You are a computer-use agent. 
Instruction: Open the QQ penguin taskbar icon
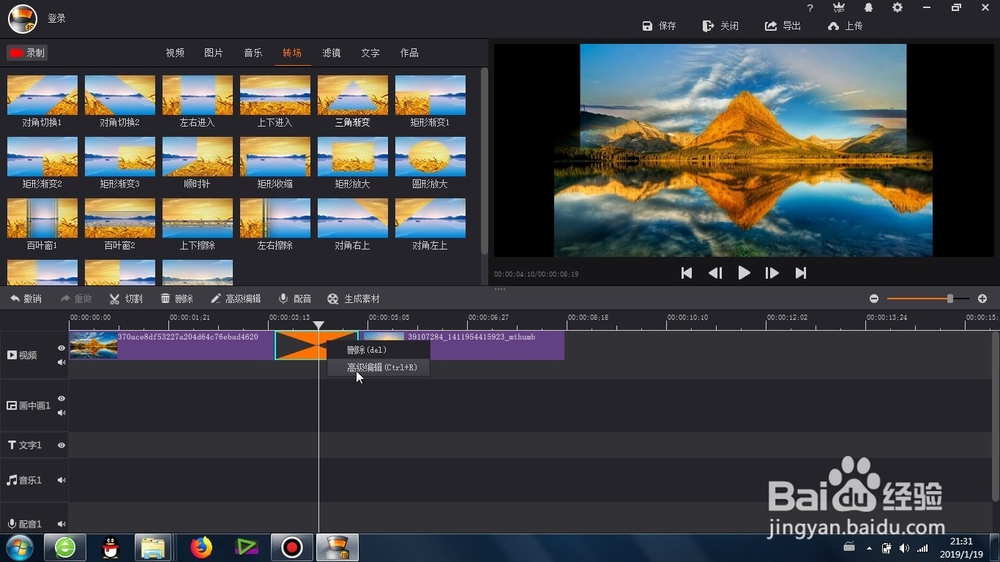click(110, 547)
